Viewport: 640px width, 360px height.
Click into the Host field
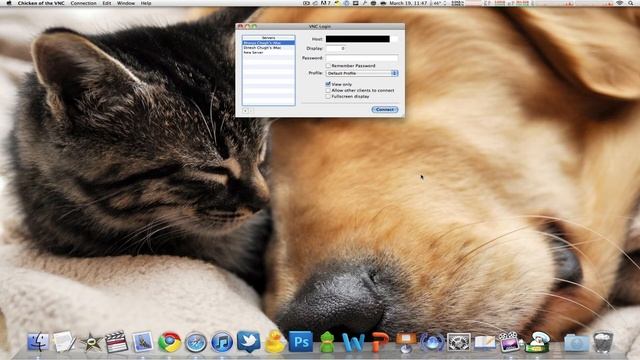(362, 39)
